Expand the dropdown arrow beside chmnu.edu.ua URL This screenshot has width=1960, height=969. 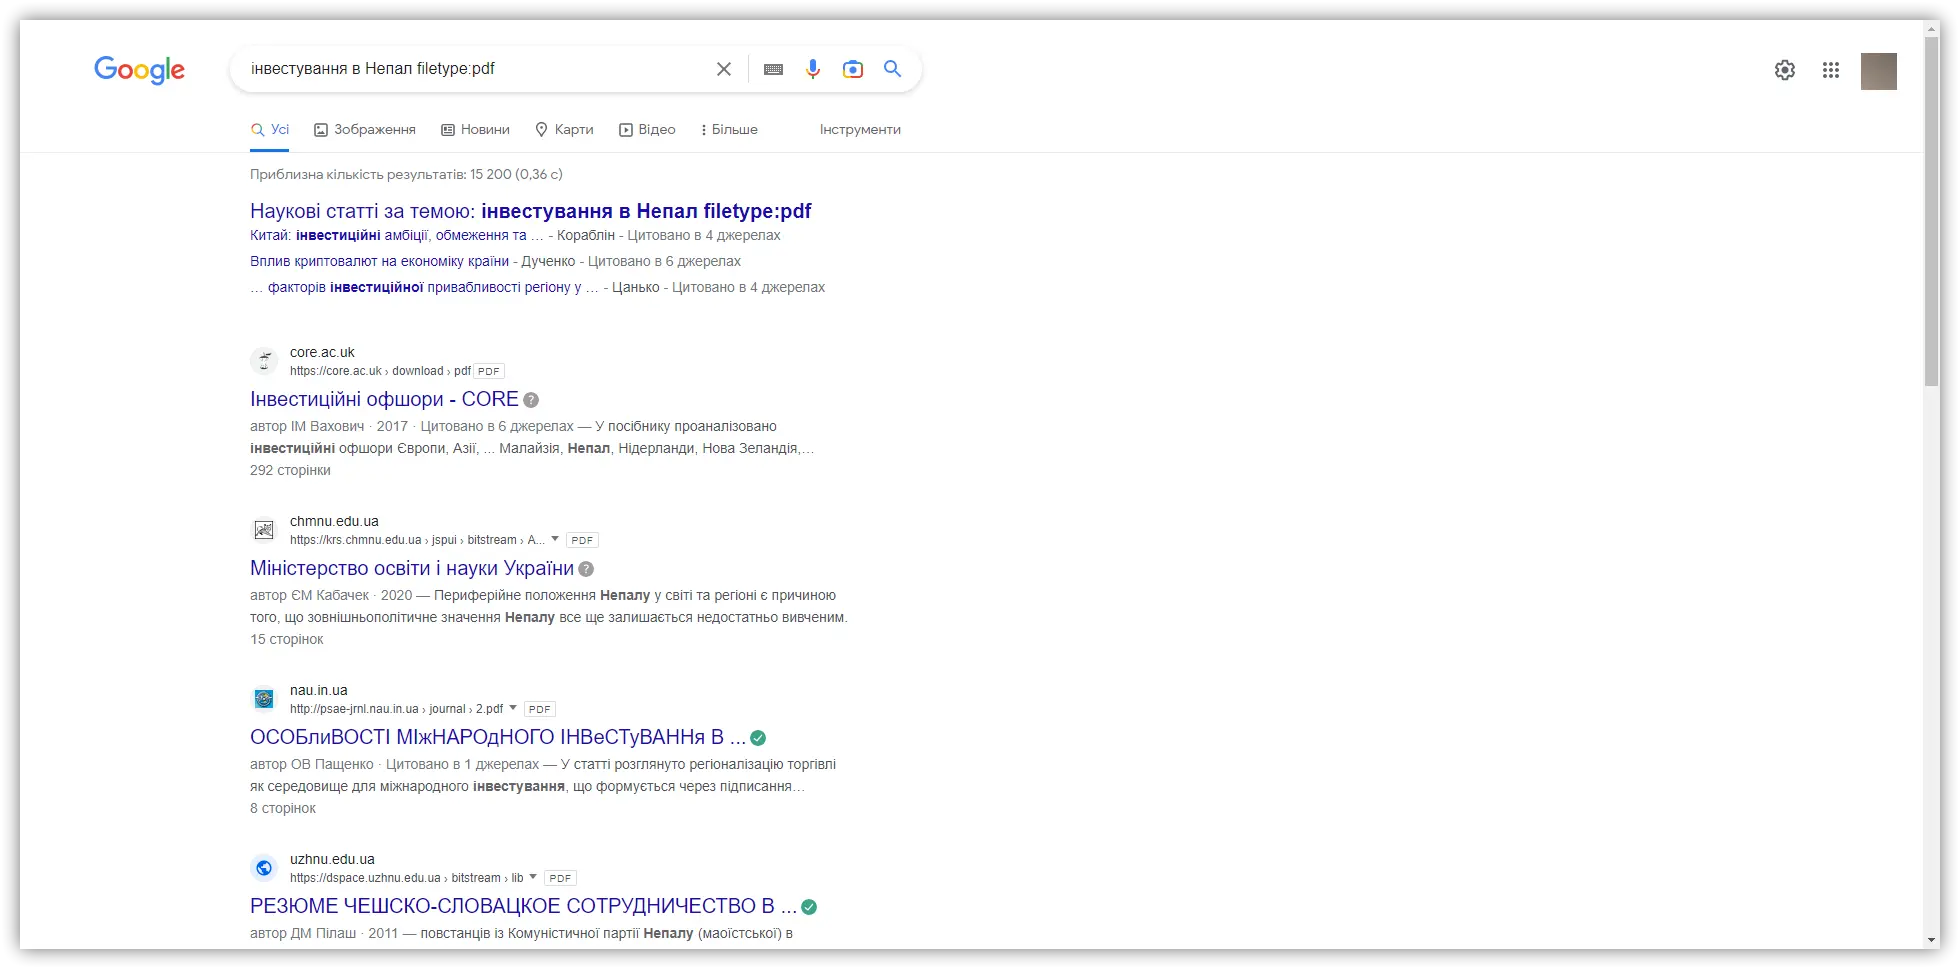pos(555,539)
